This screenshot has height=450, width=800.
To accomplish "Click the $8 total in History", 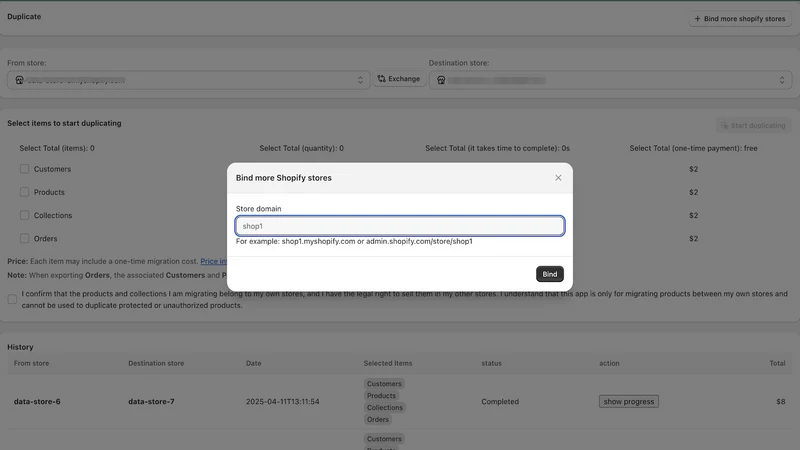I will [x=781, y=402].
